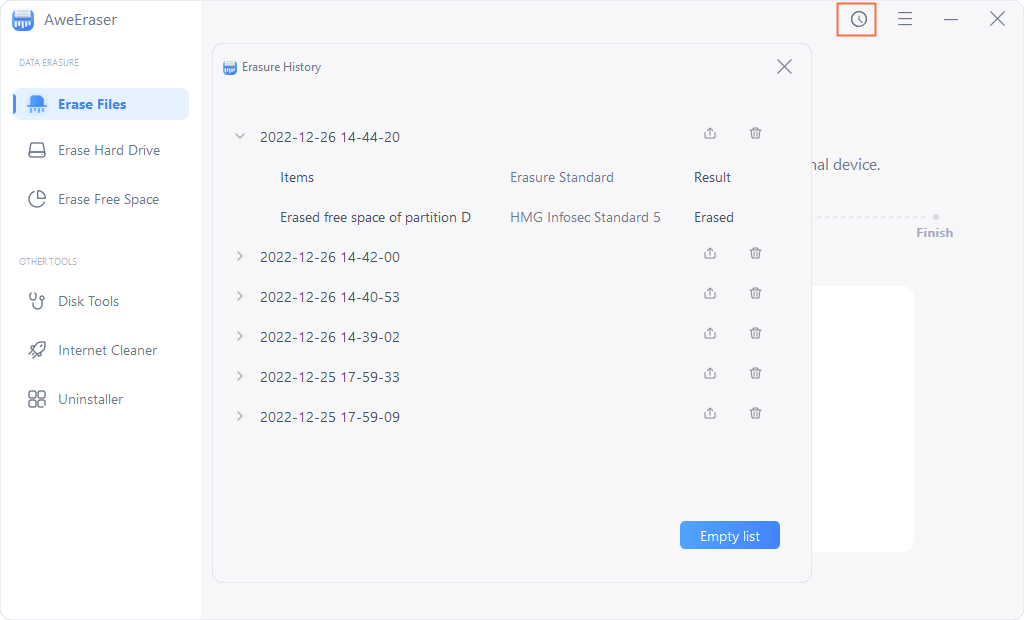This screenshot has width=1024, height=620.
Task: Collapse the 2022-12-26 14-44-20 entry
Action: pyautogui.click(x=239, y=136)
